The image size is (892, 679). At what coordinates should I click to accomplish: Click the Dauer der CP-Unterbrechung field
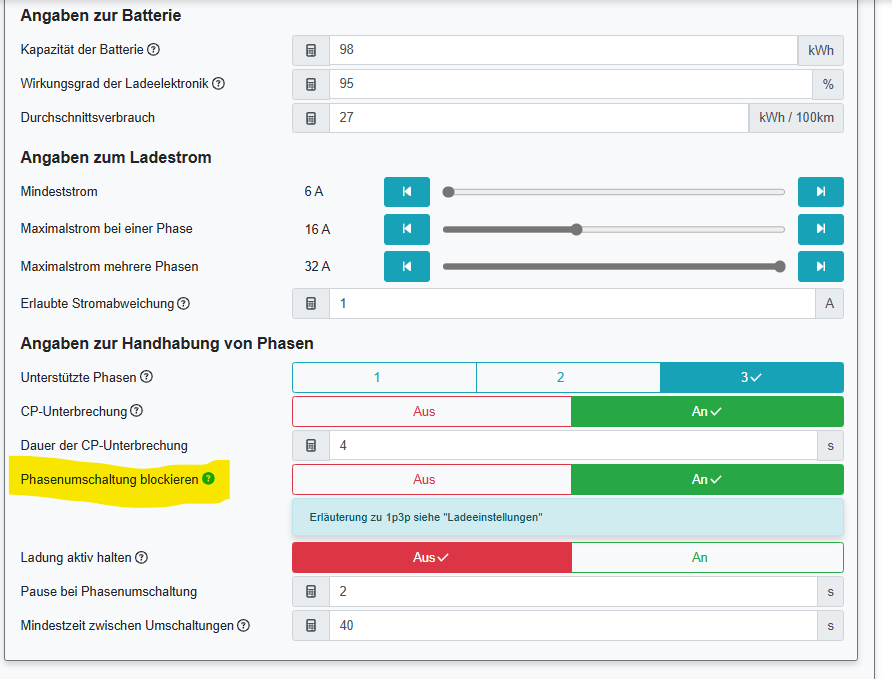pyautogui.click(x=572, y=445)
